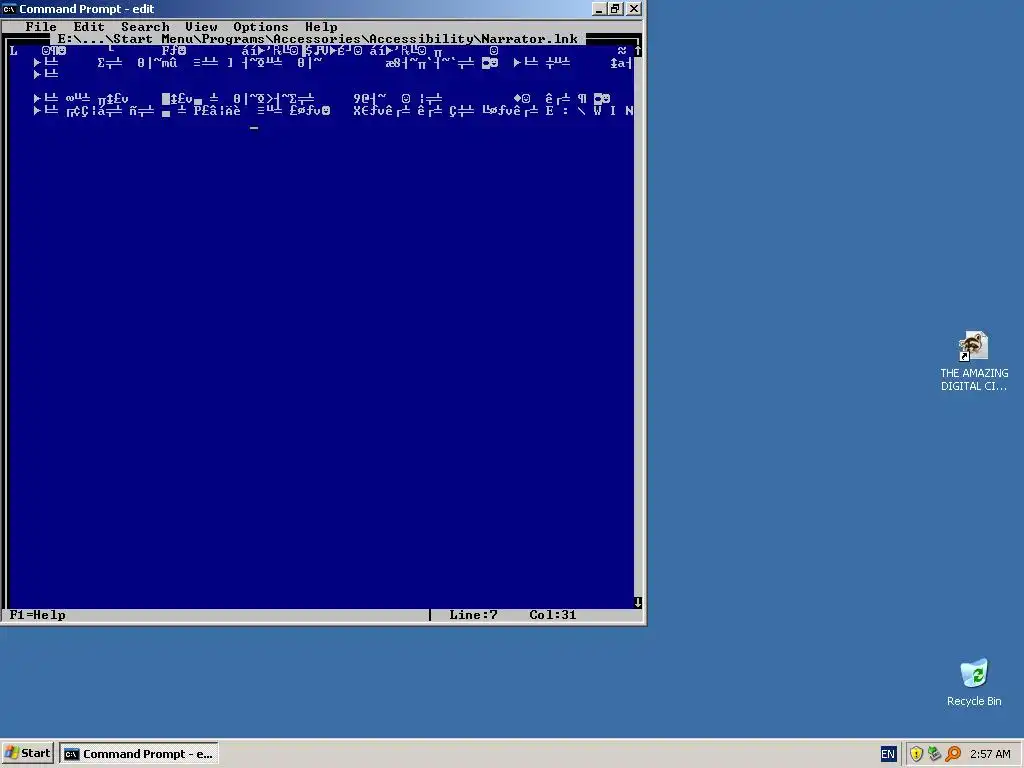Click the editor scroll down arrow
The width and height of the screenshot is (1024, 768).
[x=637, y=602]
